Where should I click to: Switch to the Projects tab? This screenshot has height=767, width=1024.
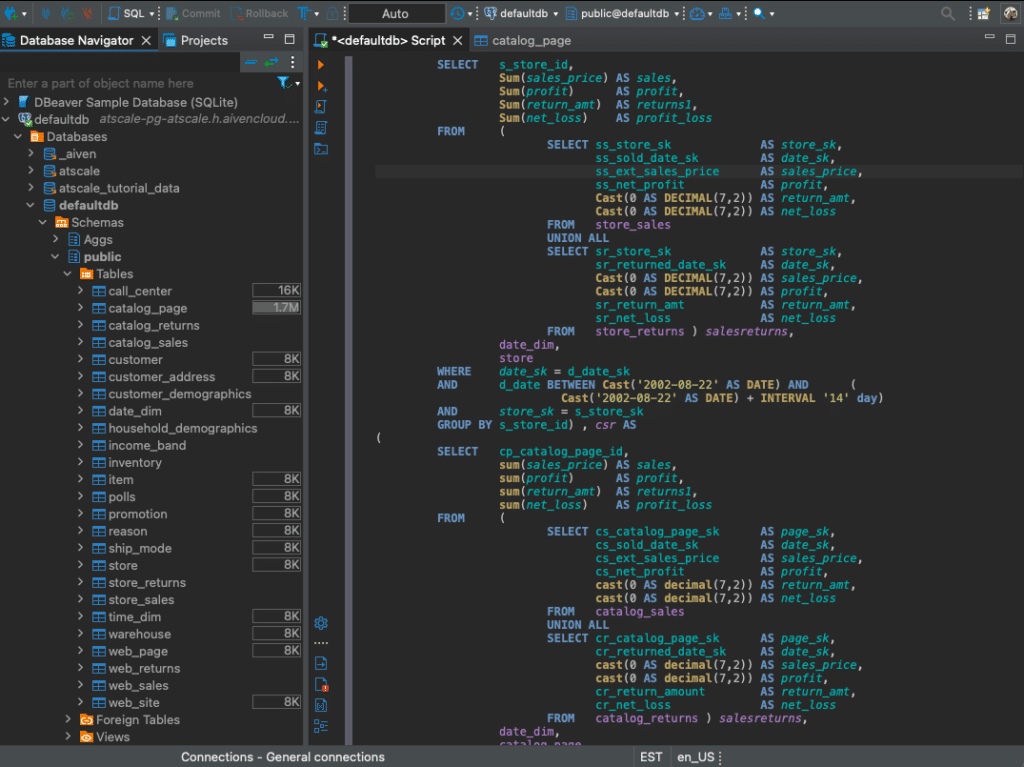pos(196,41)
